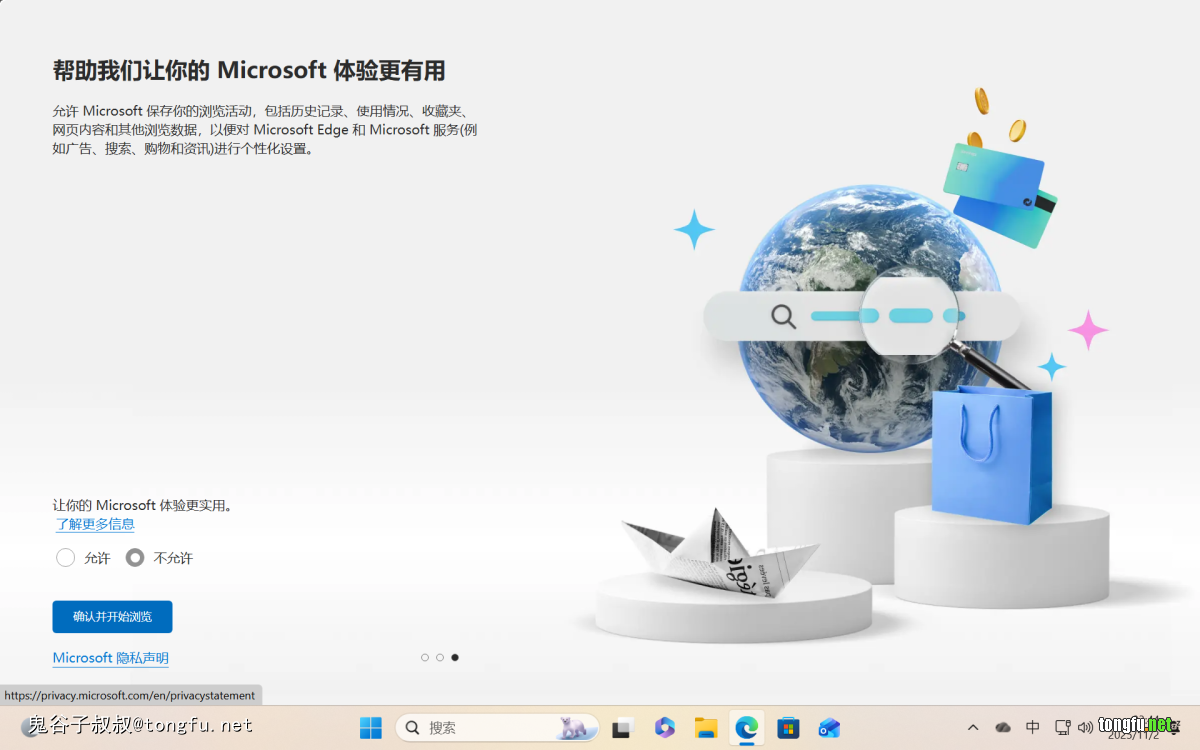Screen dimensions: 1200x750
Task: Click the OneDrive cloud tray icon
Action: pyautogui.click(x=1003, y=728)
